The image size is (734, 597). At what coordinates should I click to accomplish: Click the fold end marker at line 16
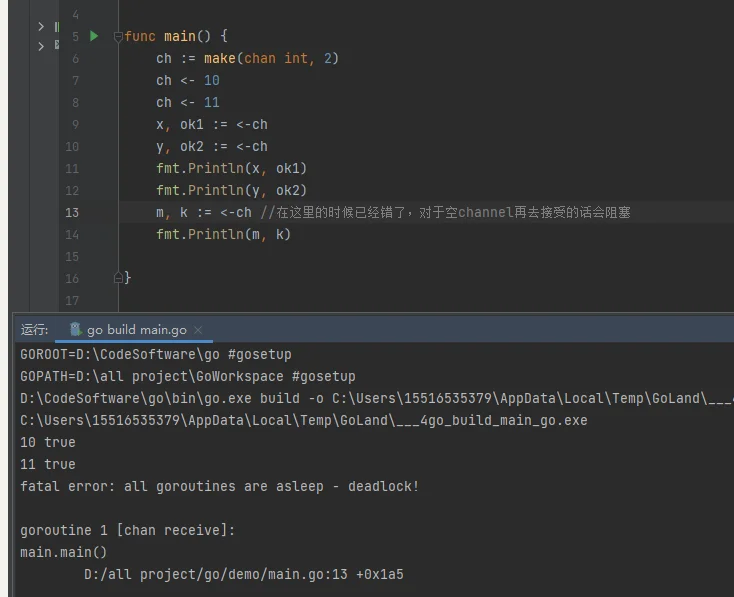point(118,278)
